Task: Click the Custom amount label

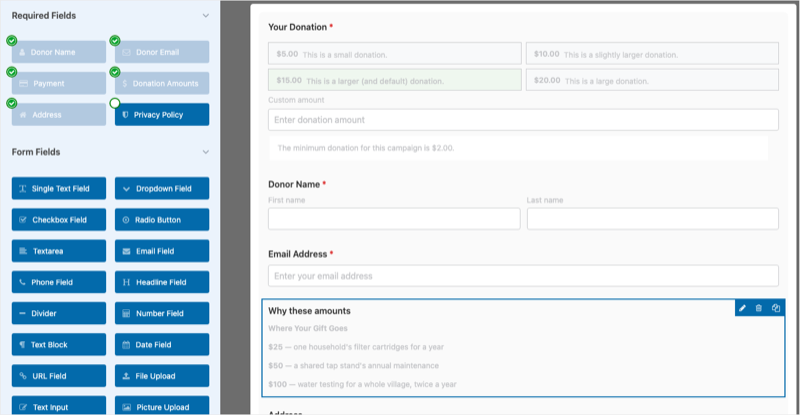Action: 296,100
